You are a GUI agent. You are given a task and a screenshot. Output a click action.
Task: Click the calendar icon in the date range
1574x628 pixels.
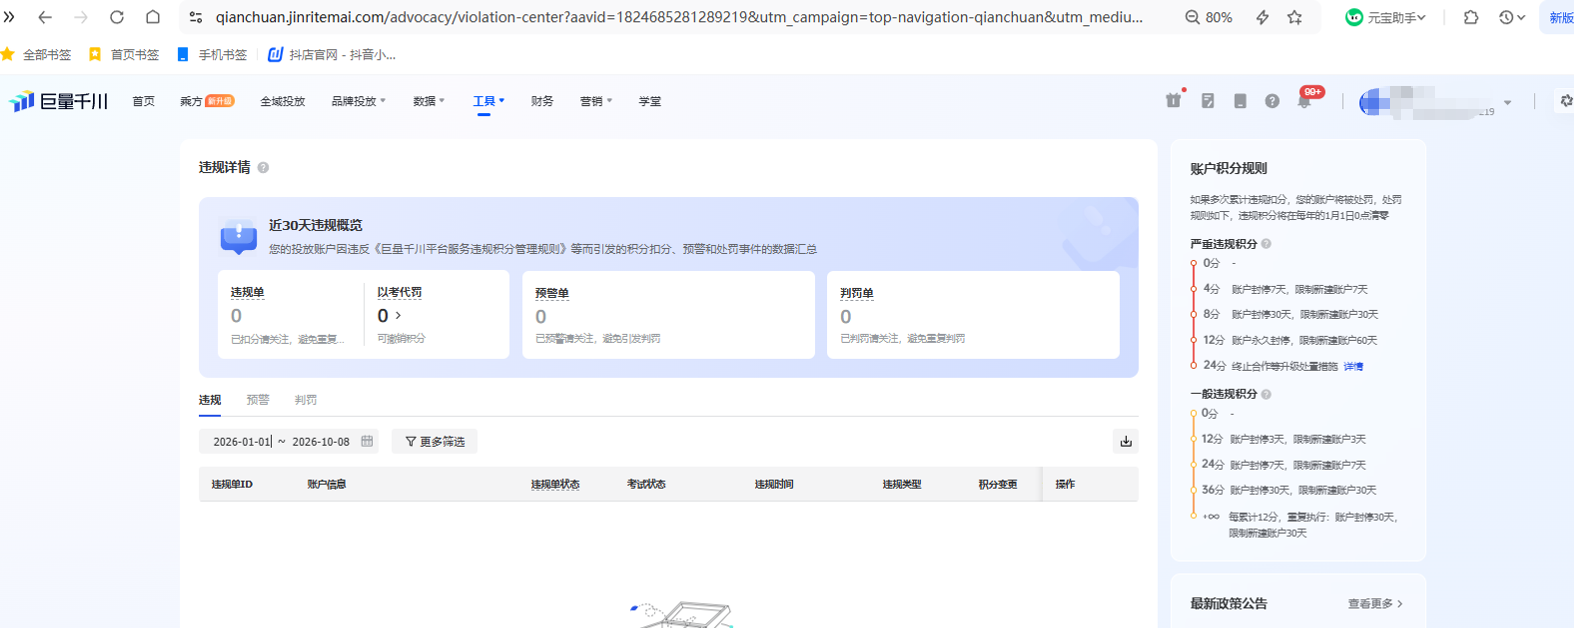point(367,441)
